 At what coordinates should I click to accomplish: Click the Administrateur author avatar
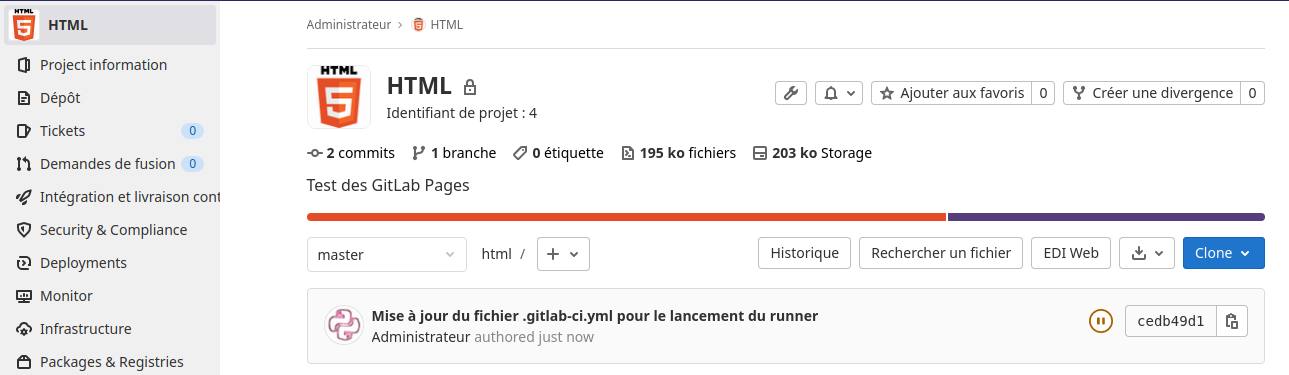[343, 326]
